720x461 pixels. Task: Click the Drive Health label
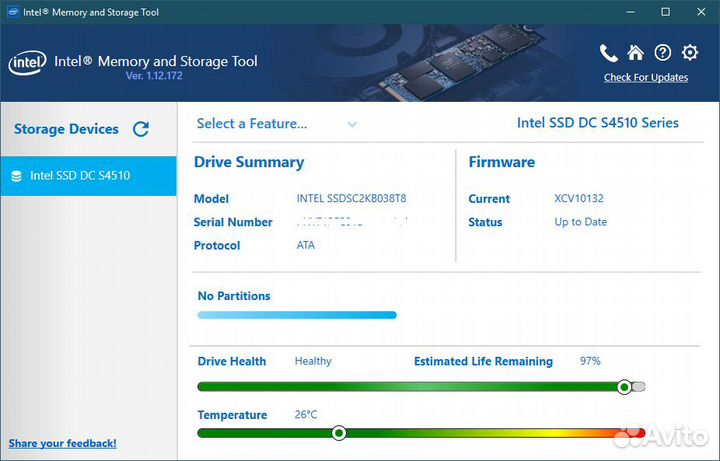coord(232,361)
